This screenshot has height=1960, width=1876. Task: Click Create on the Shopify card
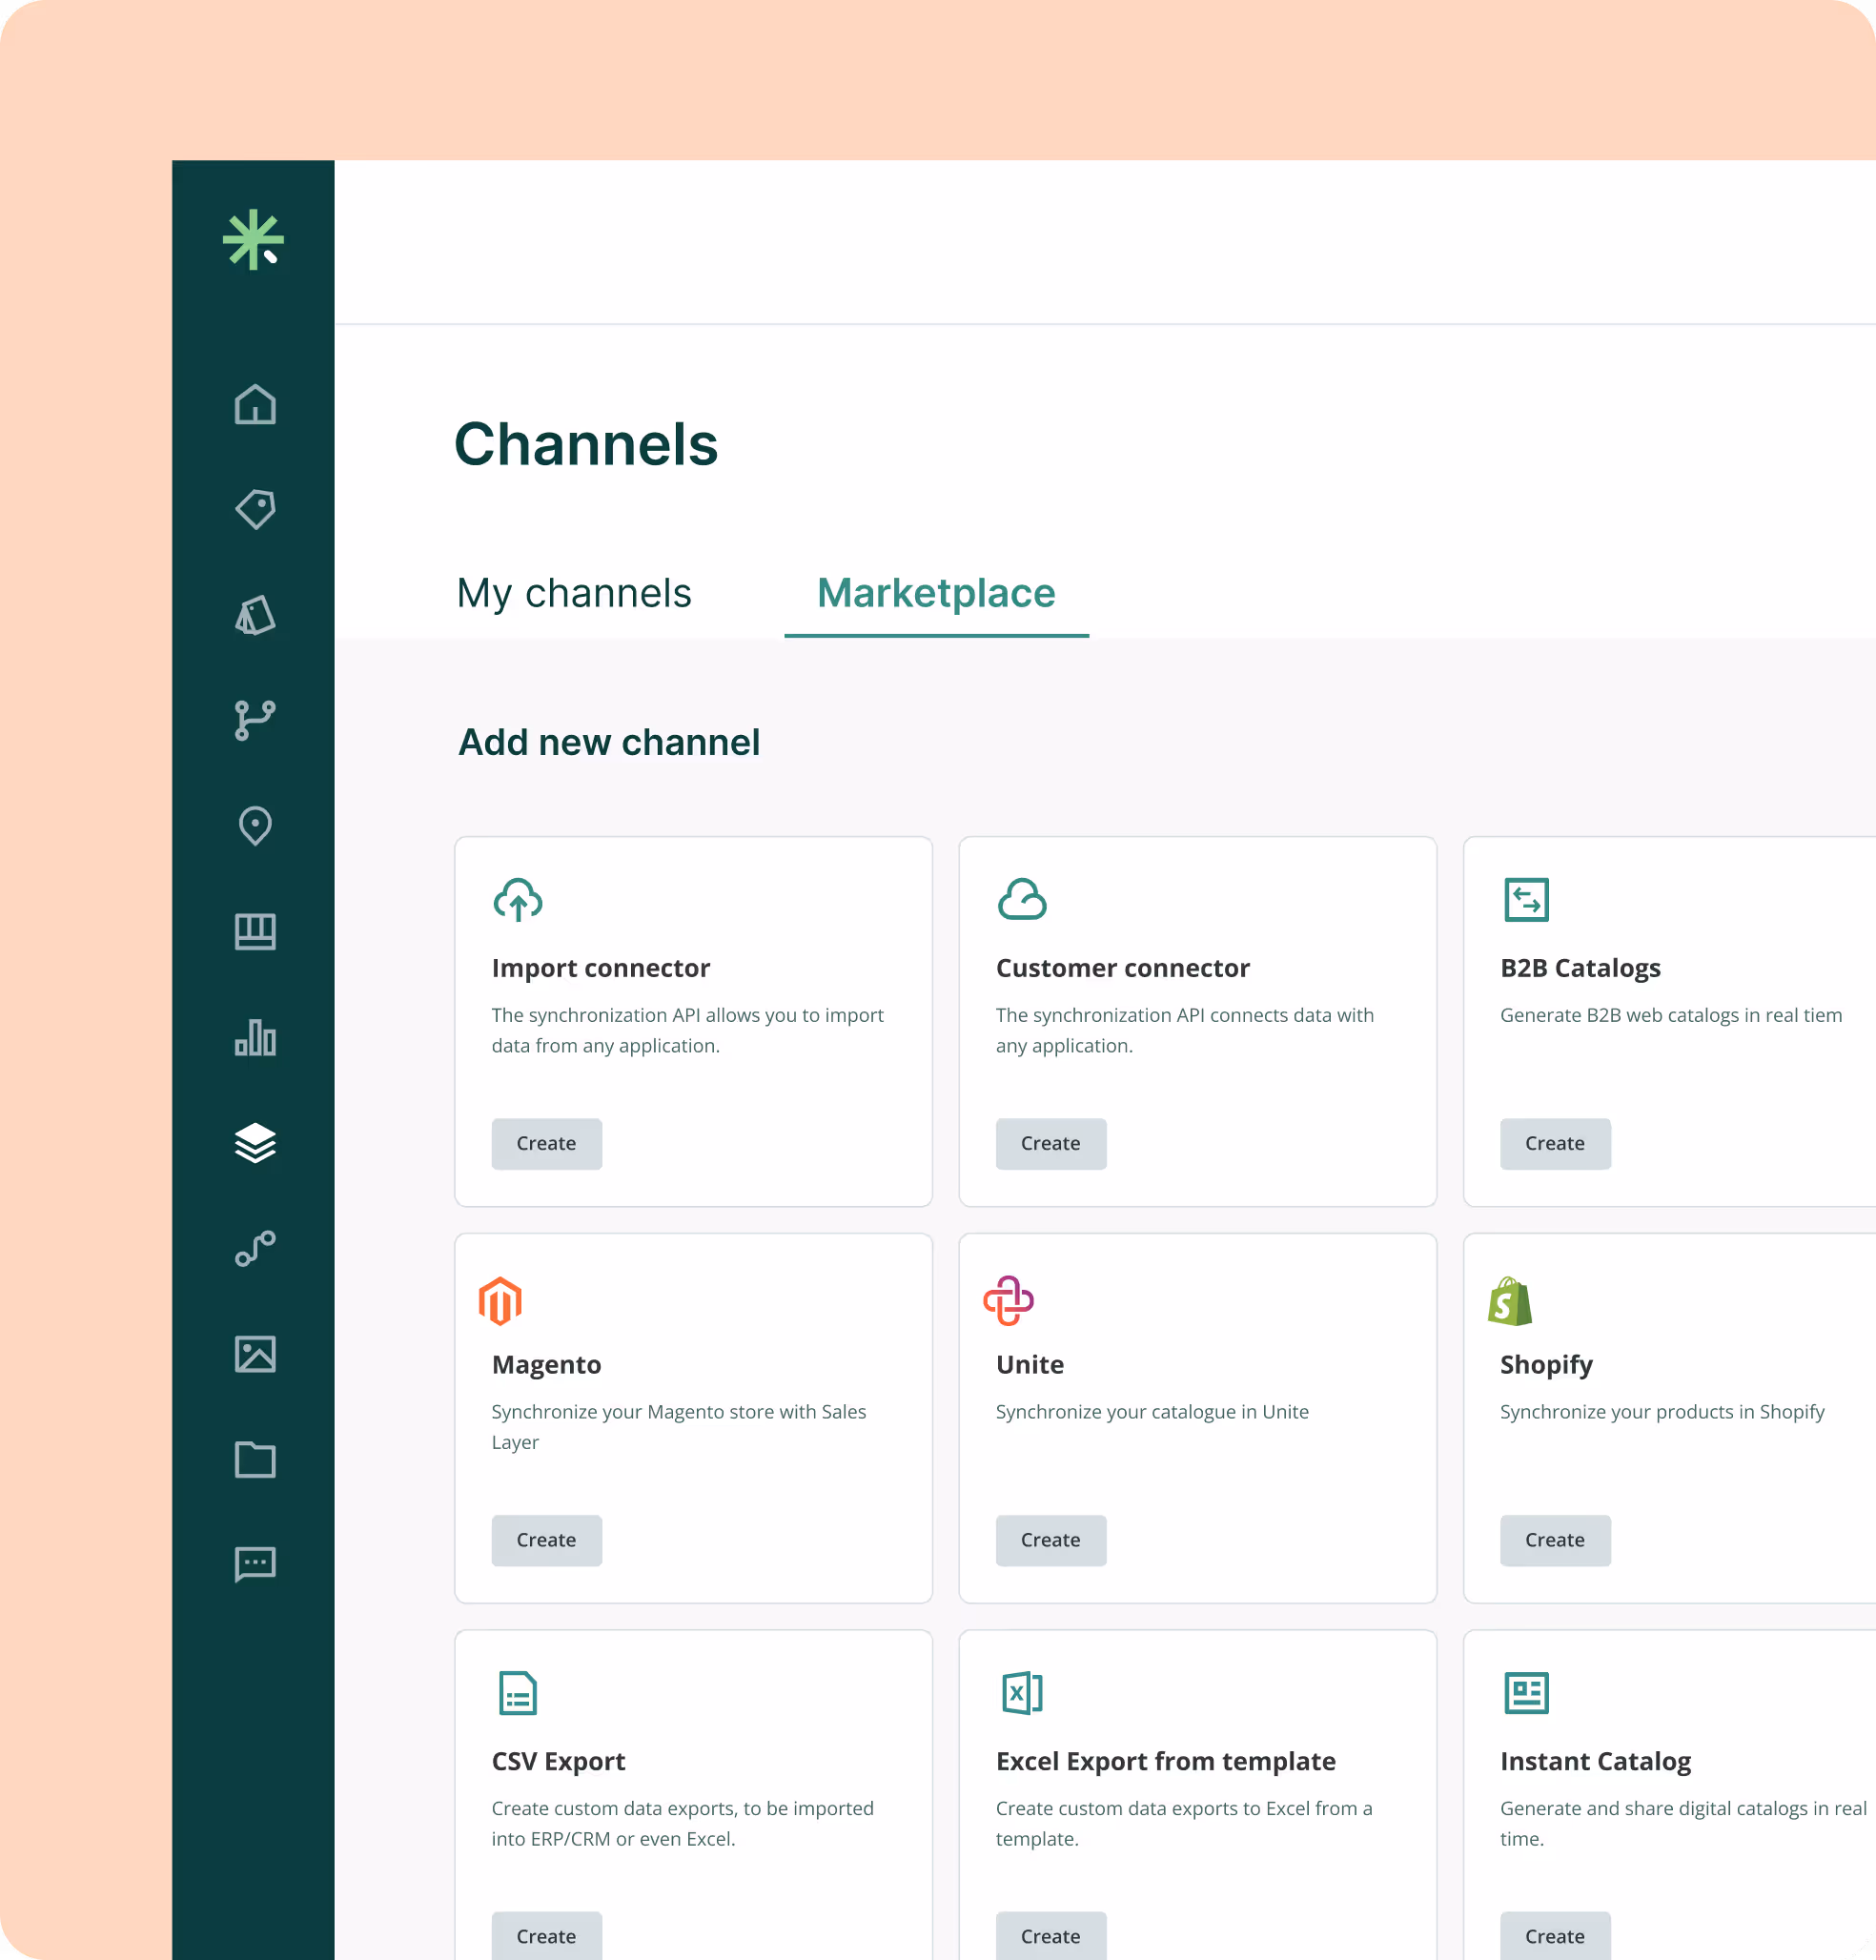1554,1540
